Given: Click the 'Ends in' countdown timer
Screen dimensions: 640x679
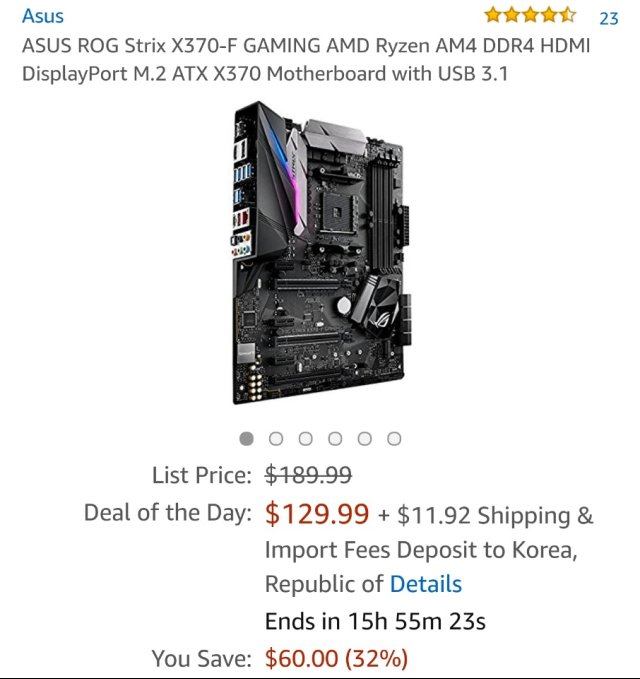Looking at the screenshot, I should point(375,621).
